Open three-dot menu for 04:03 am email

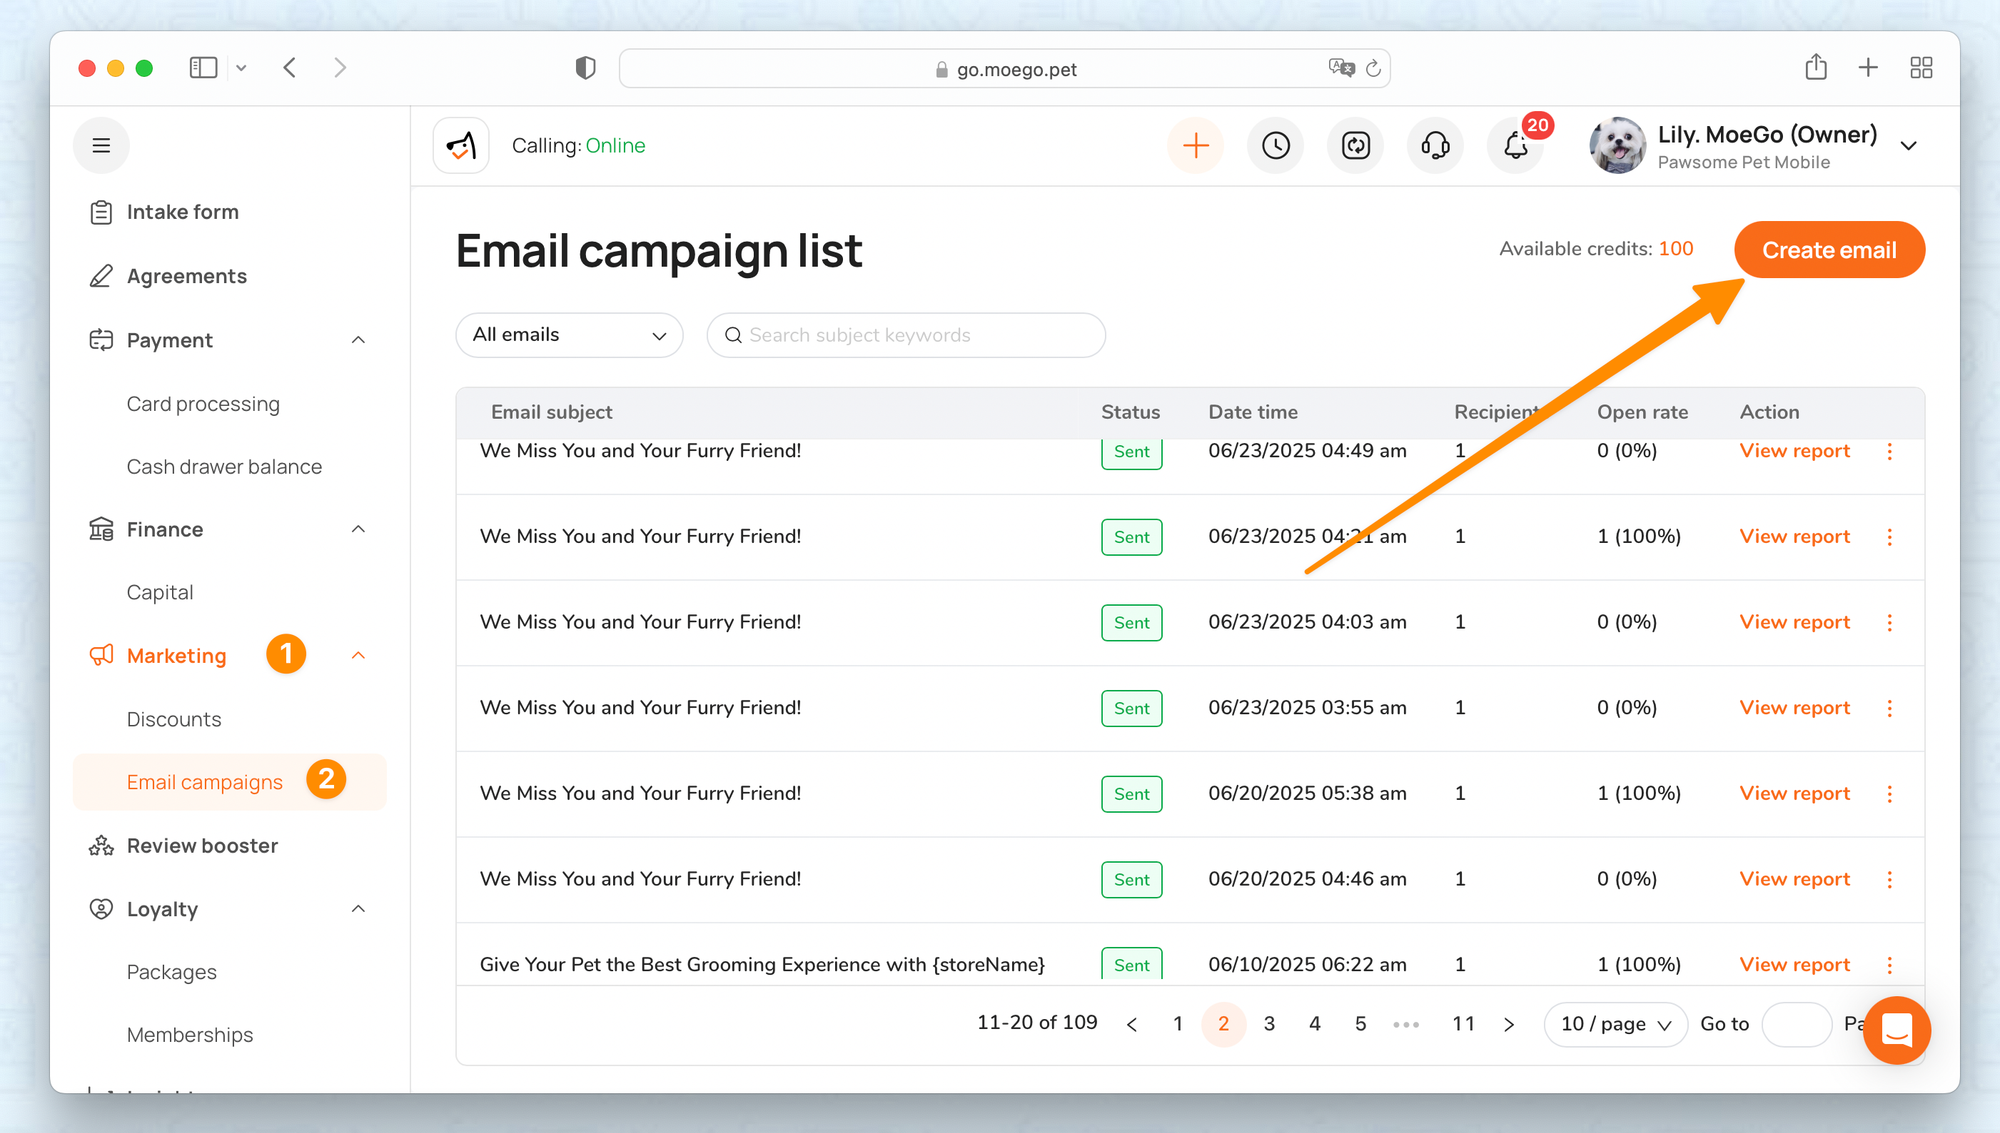point(1889,622)
